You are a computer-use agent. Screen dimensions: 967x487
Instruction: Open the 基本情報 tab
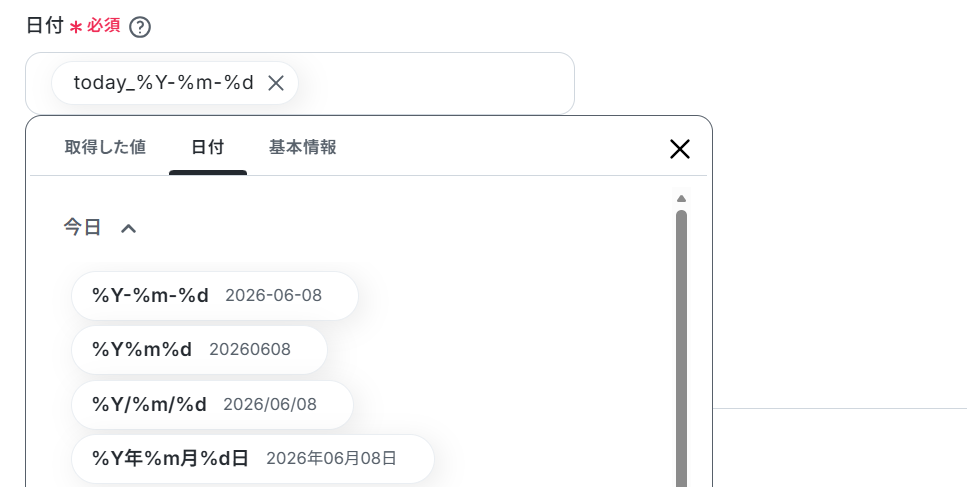[302, 147]
